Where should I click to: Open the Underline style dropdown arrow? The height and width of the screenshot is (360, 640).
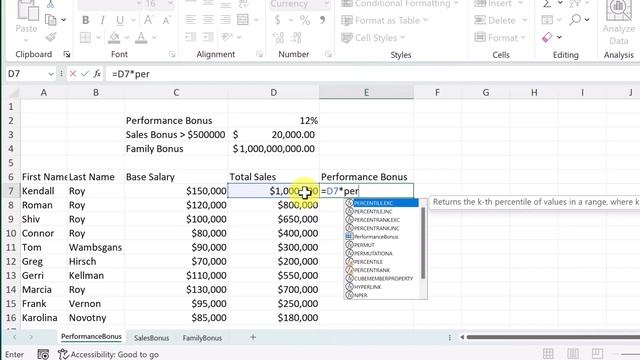point(133,20)
